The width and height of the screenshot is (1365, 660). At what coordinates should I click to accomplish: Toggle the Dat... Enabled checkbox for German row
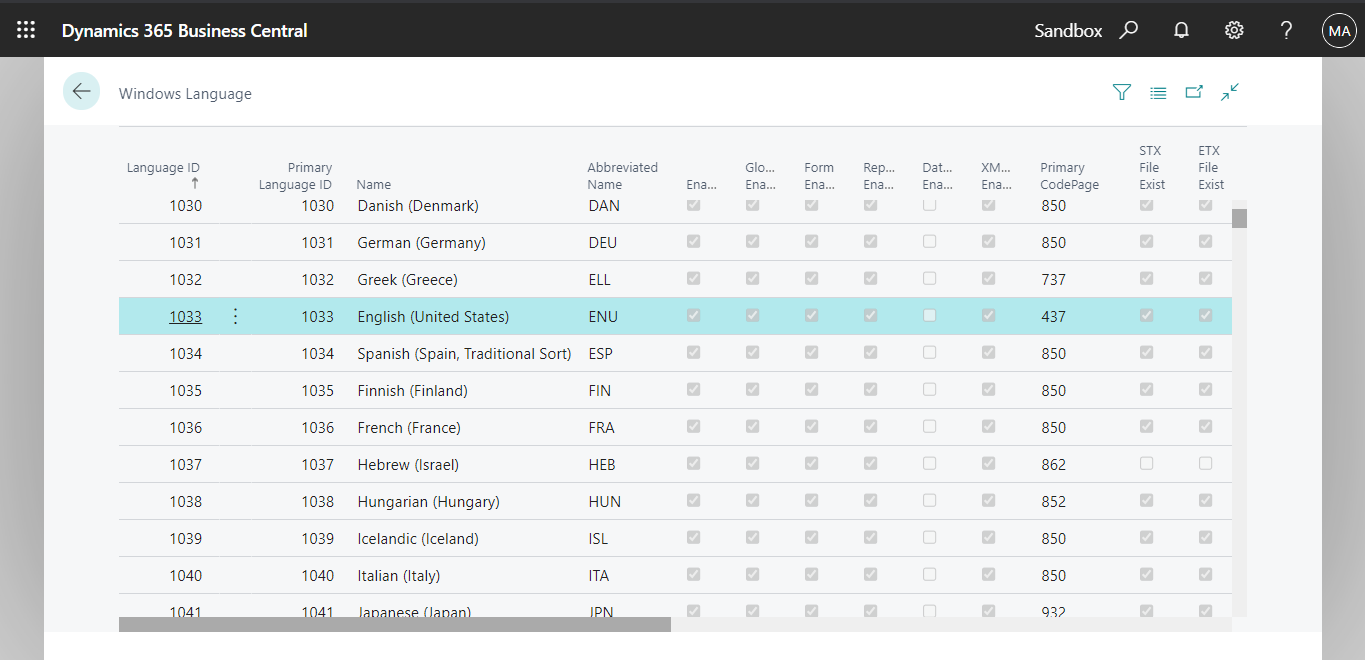(930, 242)
